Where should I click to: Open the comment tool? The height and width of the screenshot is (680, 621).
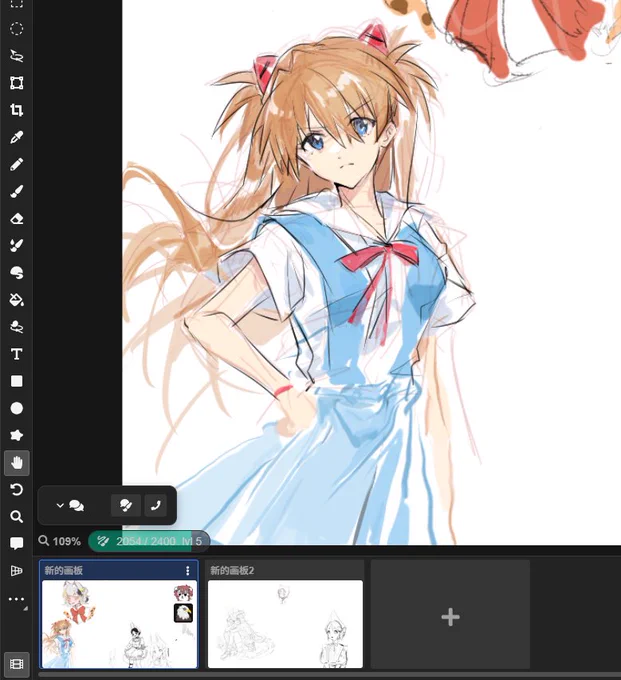(16, 543)
